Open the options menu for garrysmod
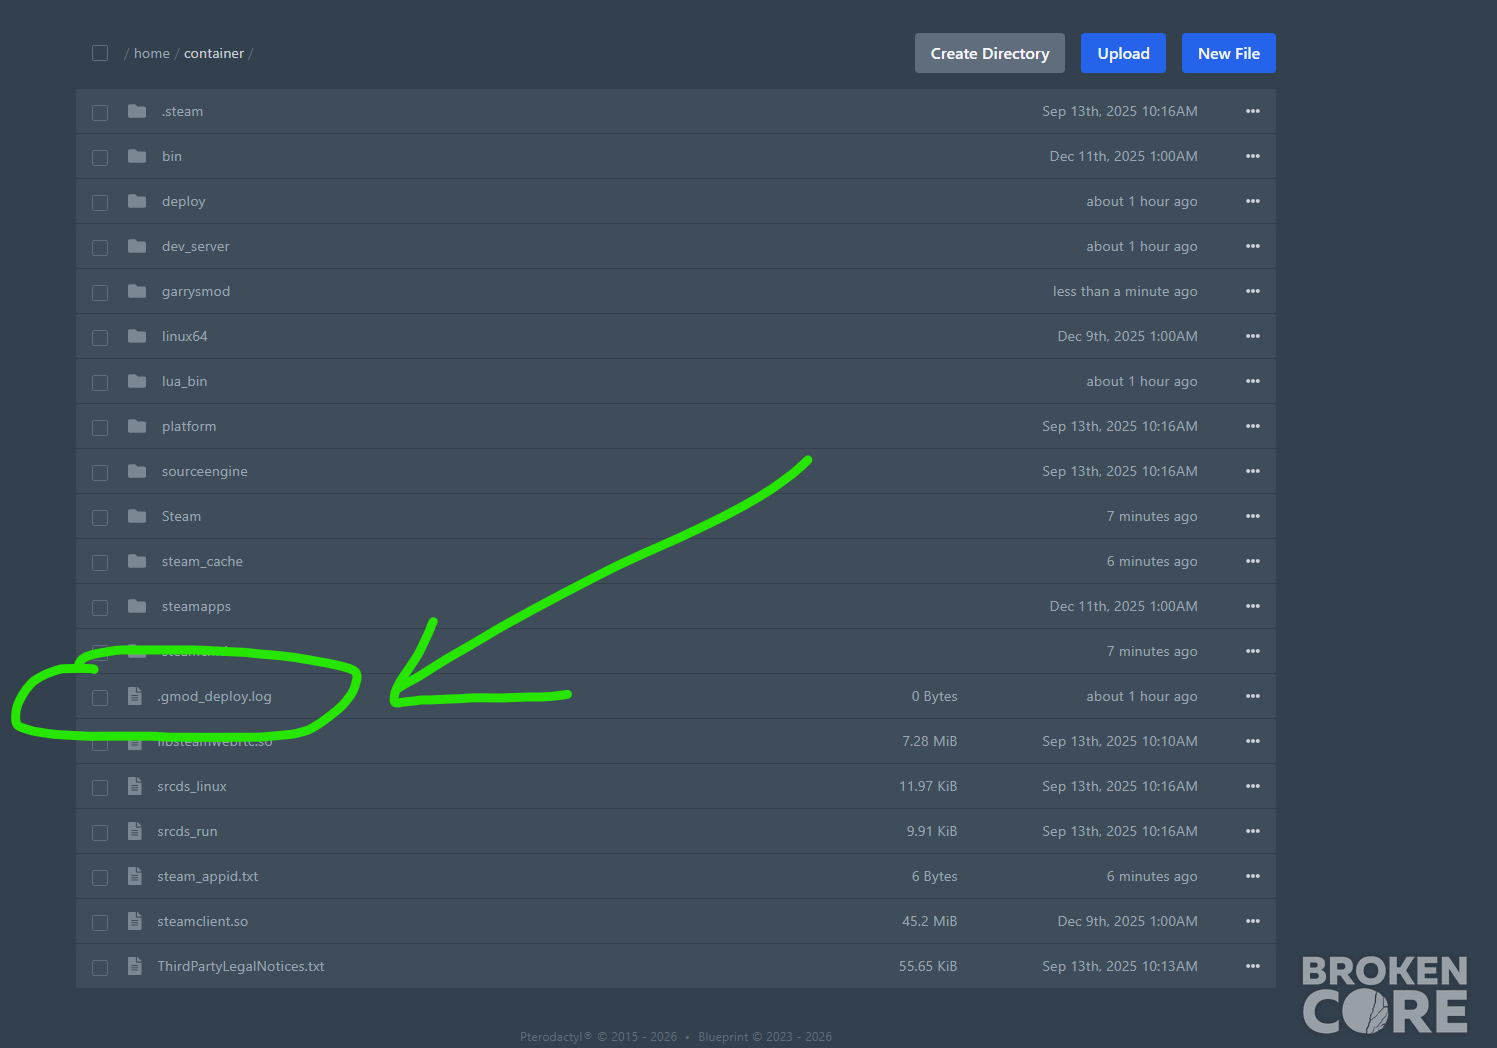 [1253, 291]
